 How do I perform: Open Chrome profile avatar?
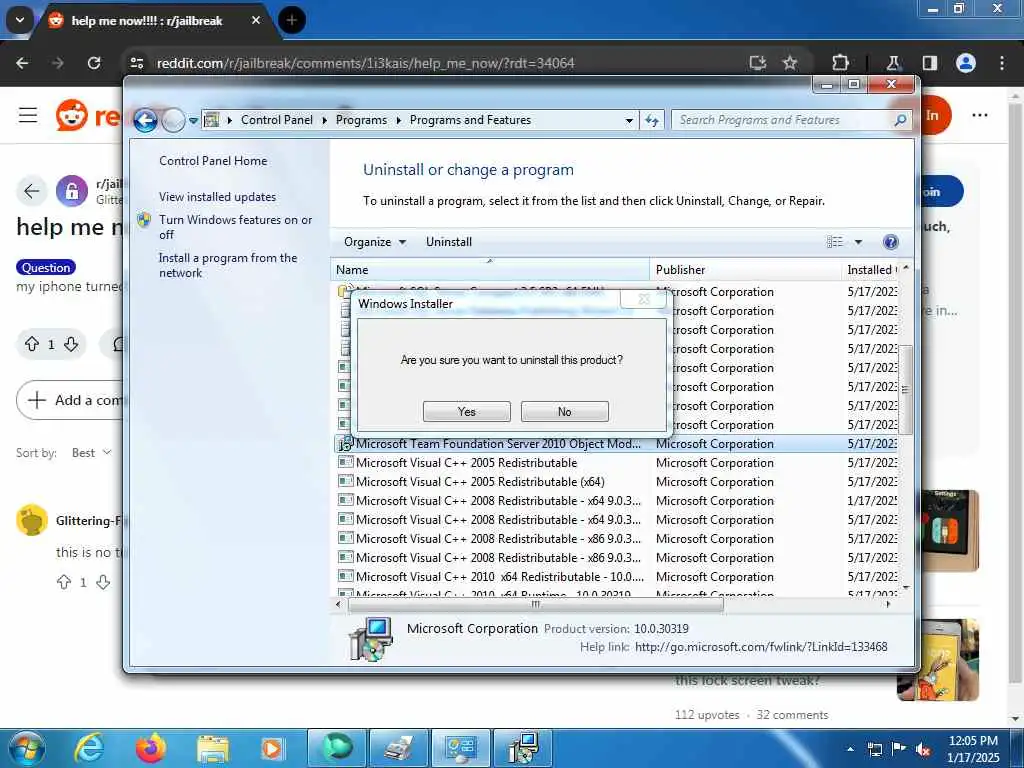tap(966, 63)
